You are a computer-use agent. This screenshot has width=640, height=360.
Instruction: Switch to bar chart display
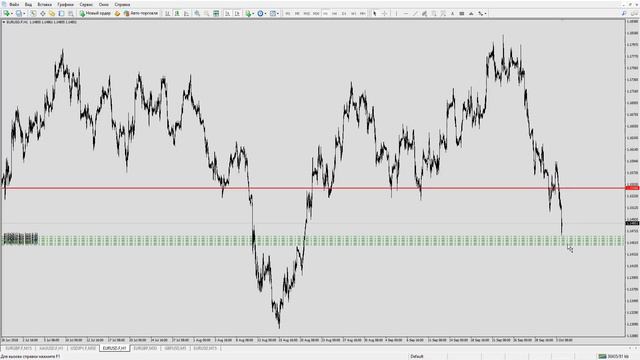[x=167, y=13]
